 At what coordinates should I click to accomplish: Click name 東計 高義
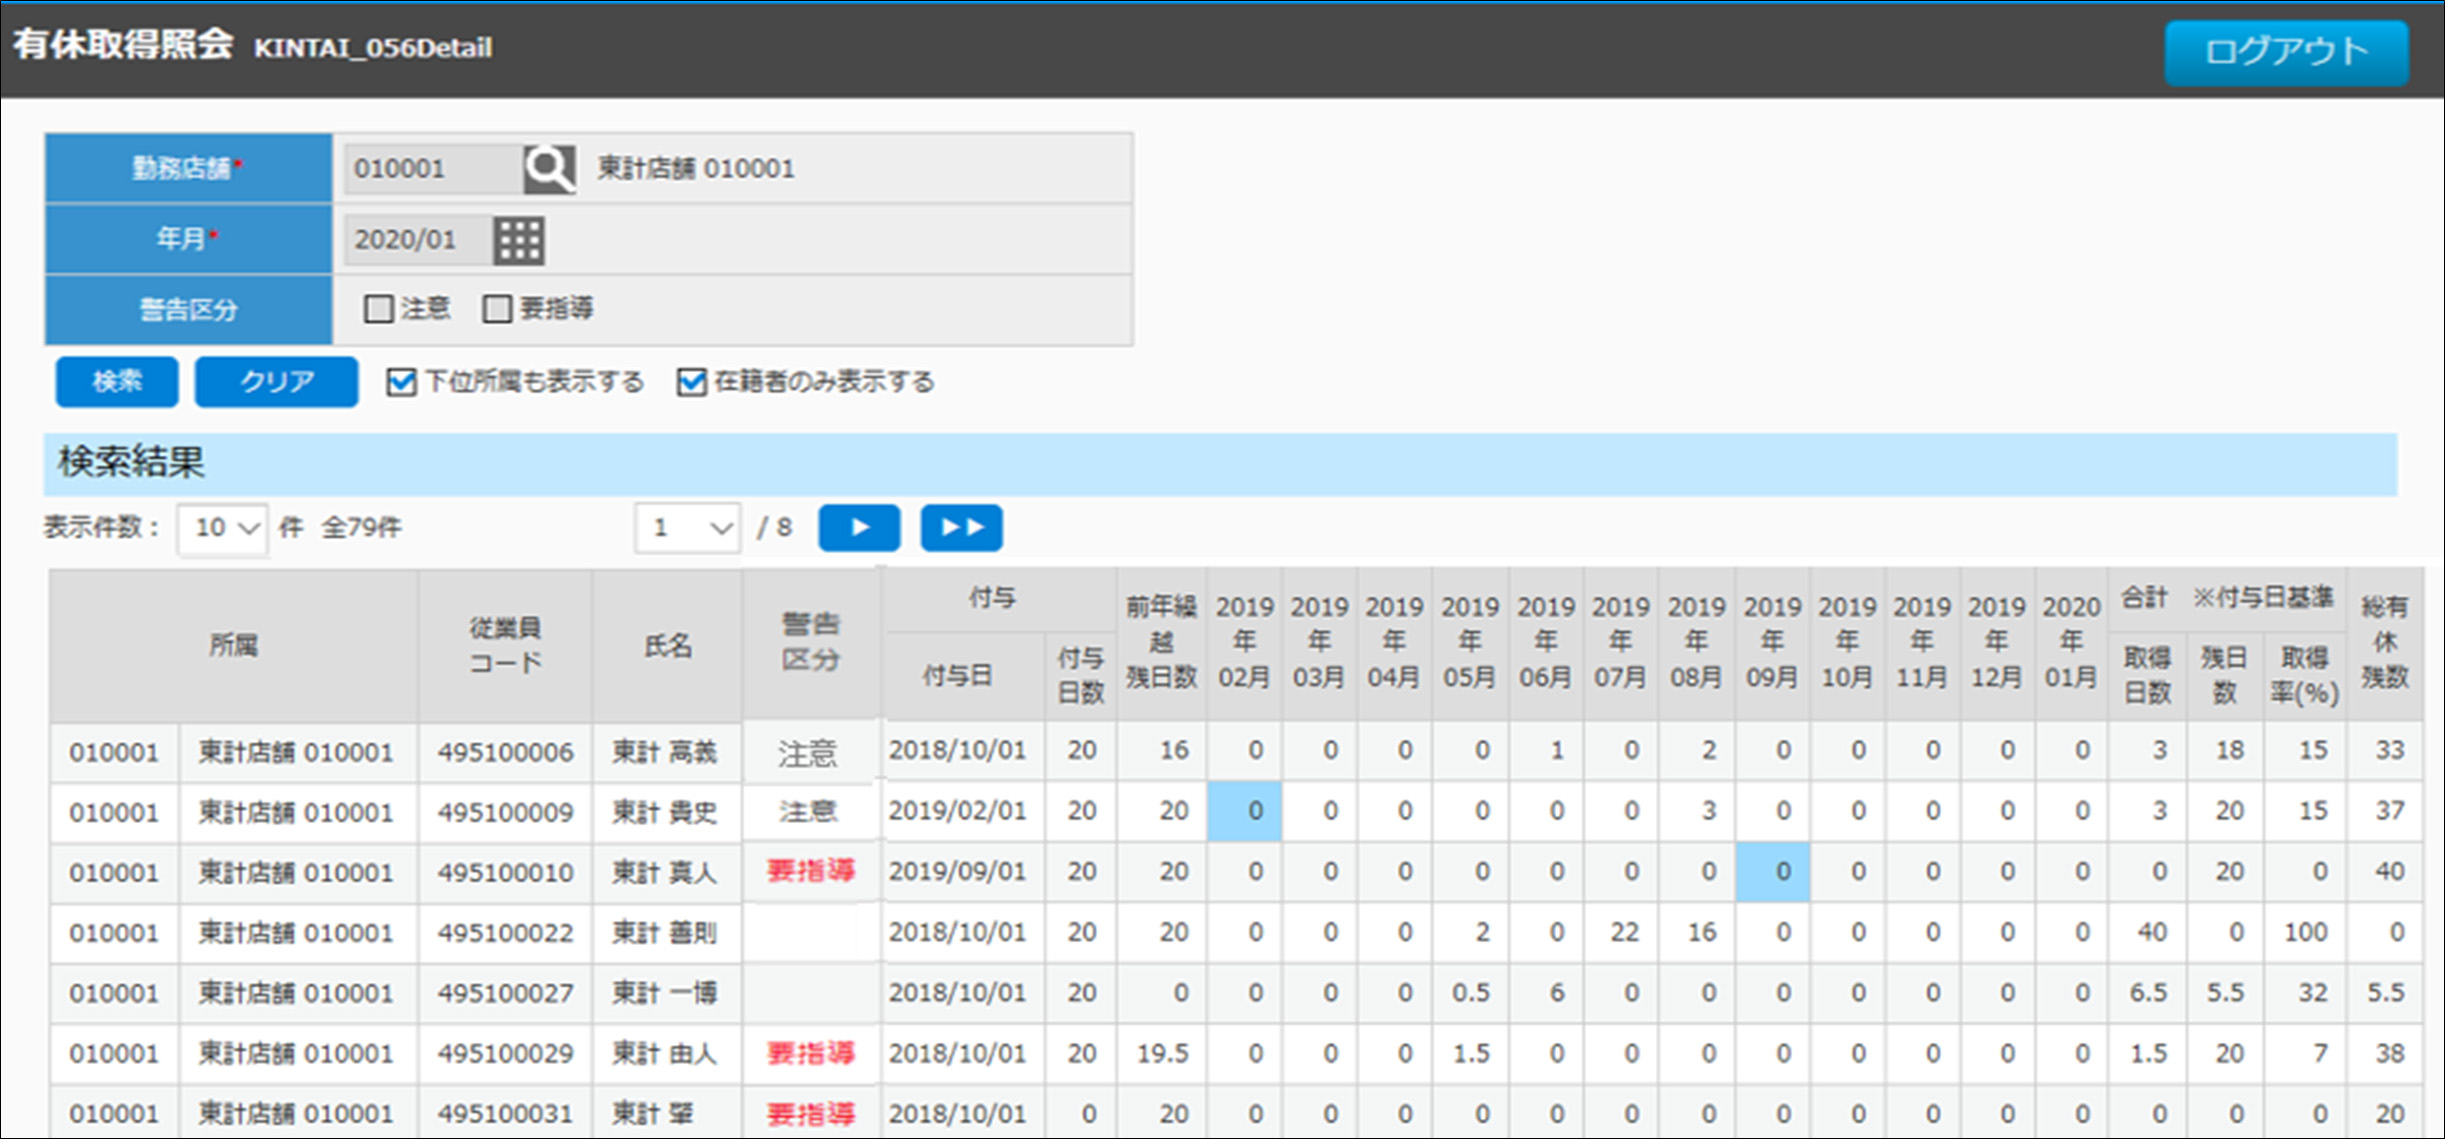665,752
